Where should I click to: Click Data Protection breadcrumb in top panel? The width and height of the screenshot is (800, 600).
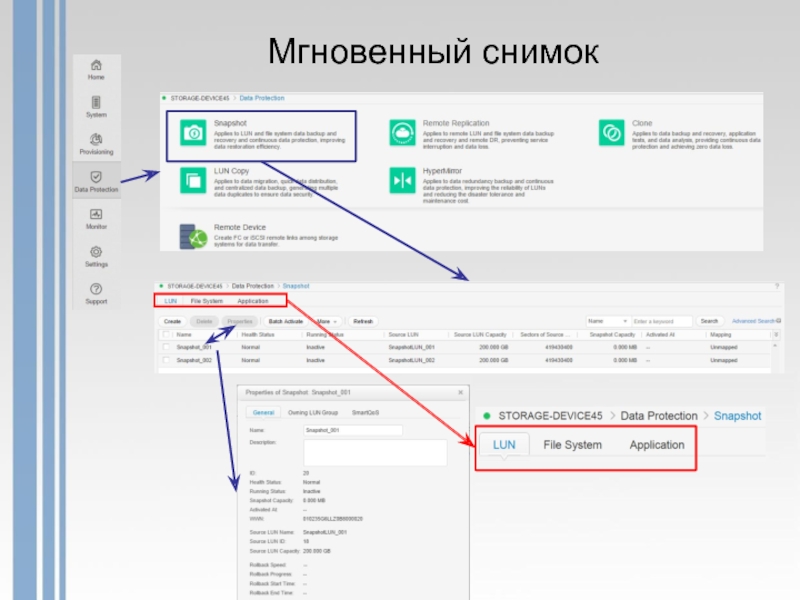coord(262,98)
